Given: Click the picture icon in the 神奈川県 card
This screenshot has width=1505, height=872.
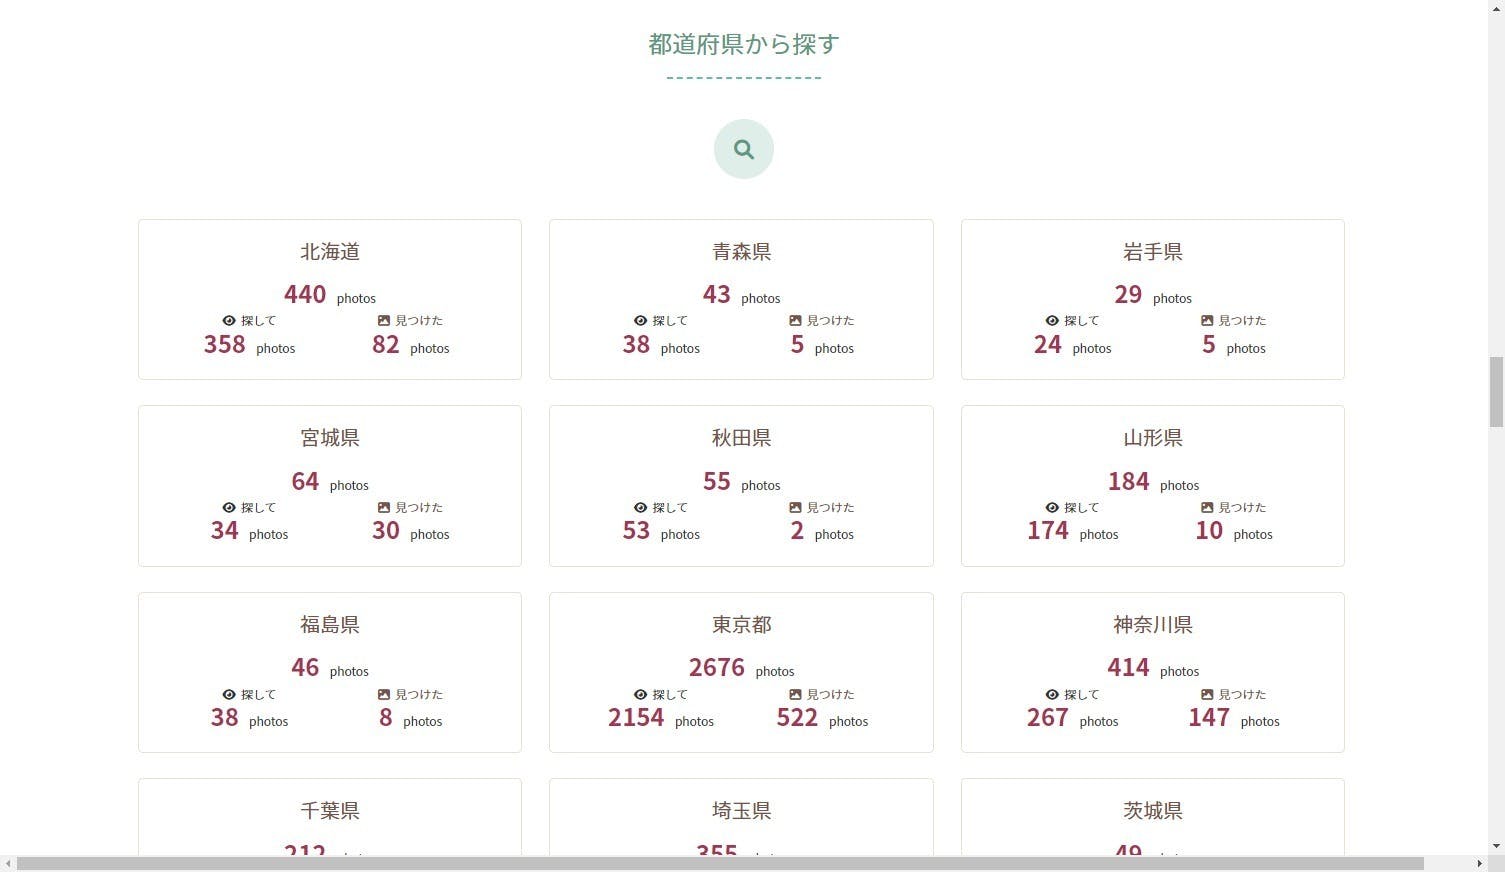Looking at the screenshot, I should pos(1207,695).
